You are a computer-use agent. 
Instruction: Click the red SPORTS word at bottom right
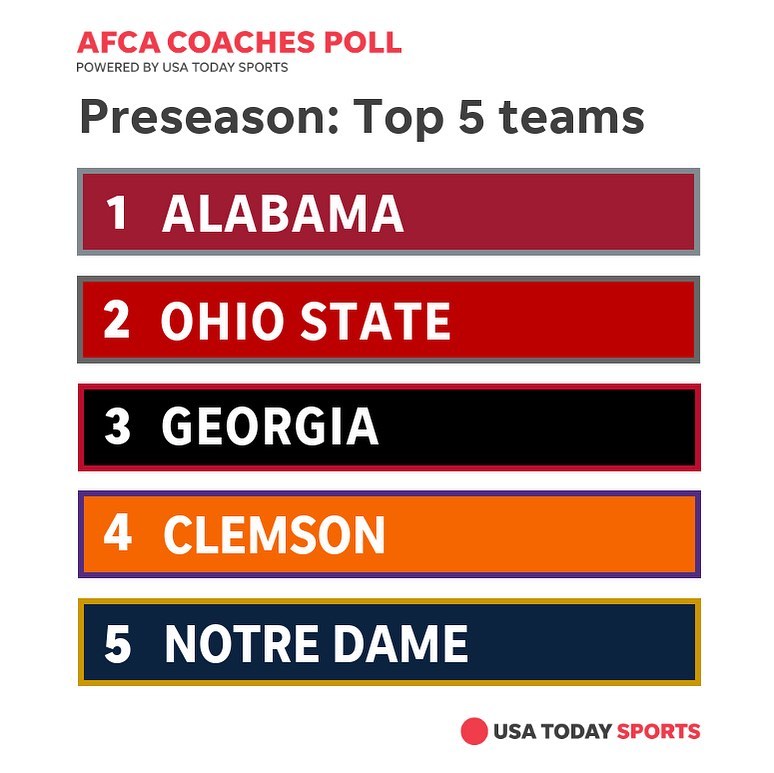[658, 732]
